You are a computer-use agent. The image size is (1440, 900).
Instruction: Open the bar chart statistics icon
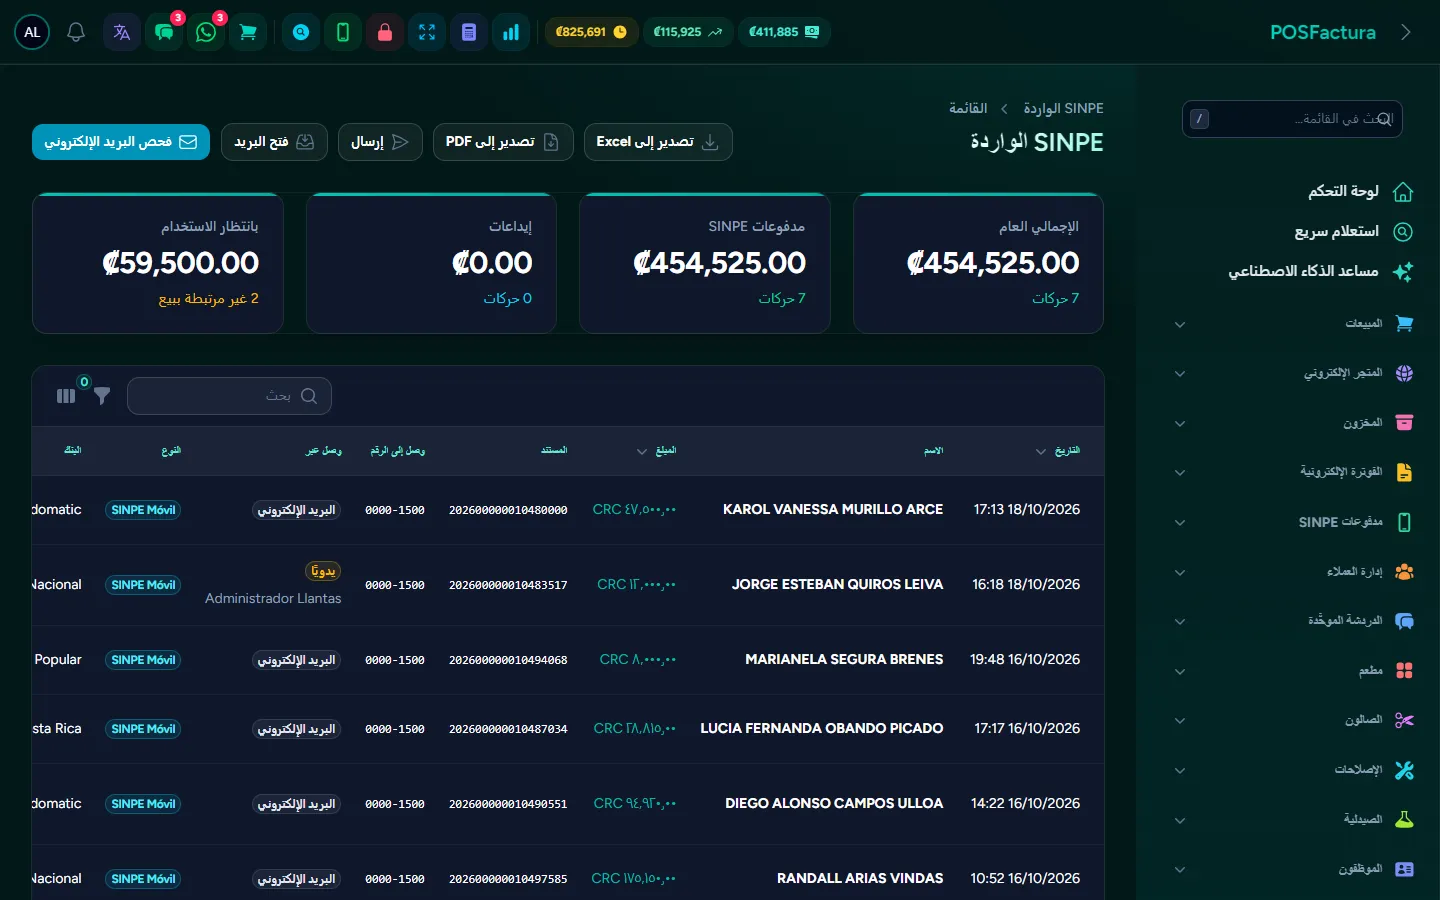coord(511,32)
